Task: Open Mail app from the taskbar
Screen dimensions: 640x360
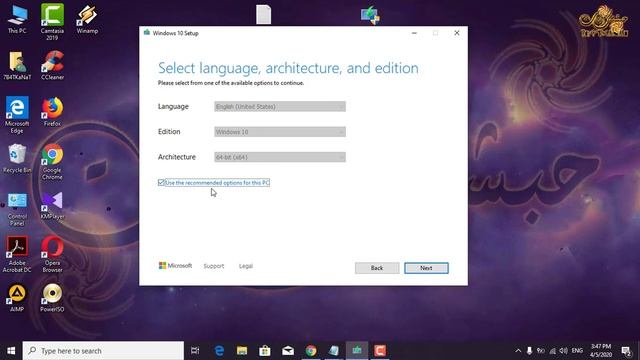Action: (288, 351)
